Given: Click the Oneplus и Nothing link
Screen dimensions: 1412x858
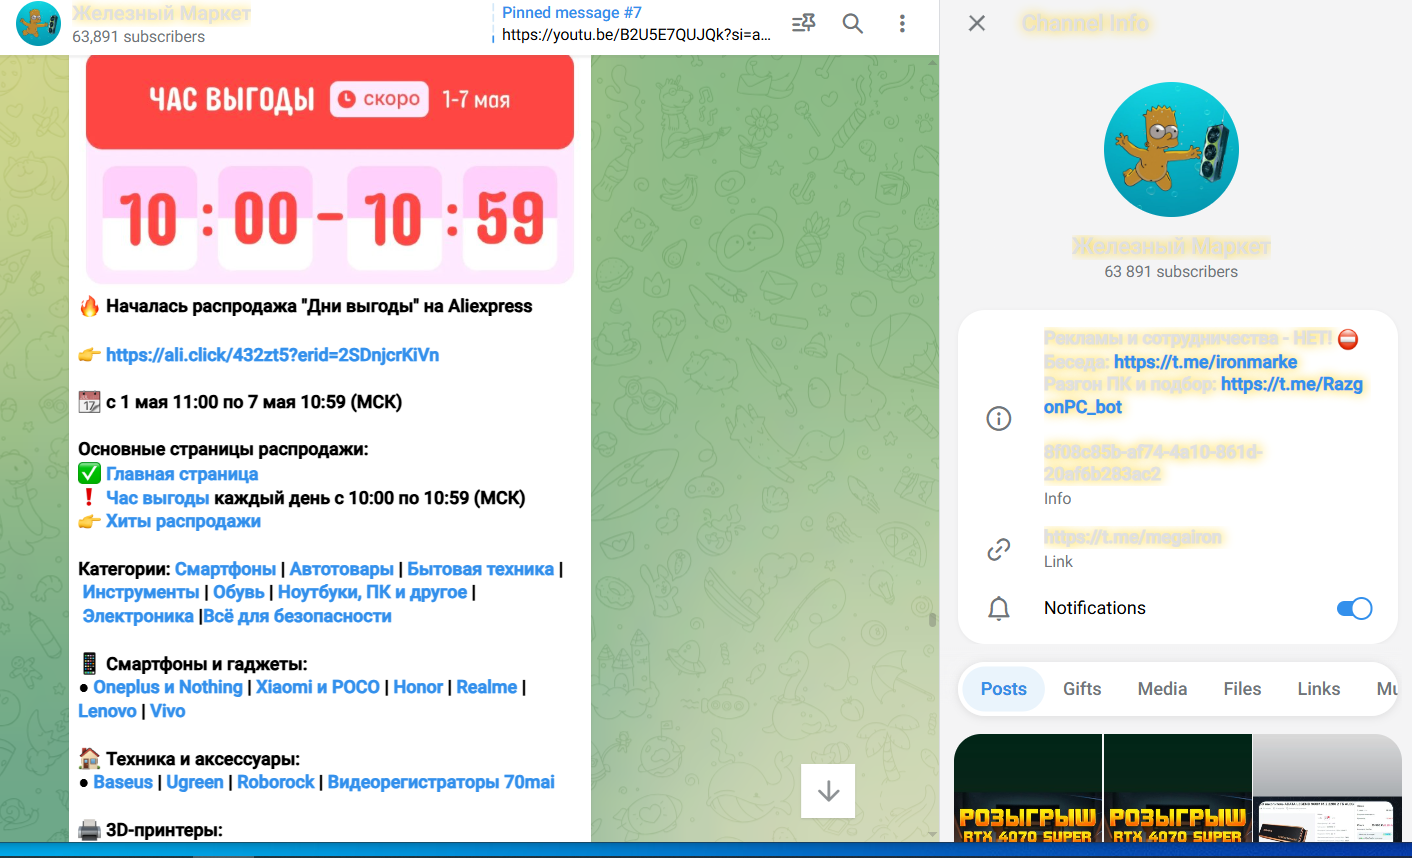Looking at the screenshot, I should click(x=168, y=687).
